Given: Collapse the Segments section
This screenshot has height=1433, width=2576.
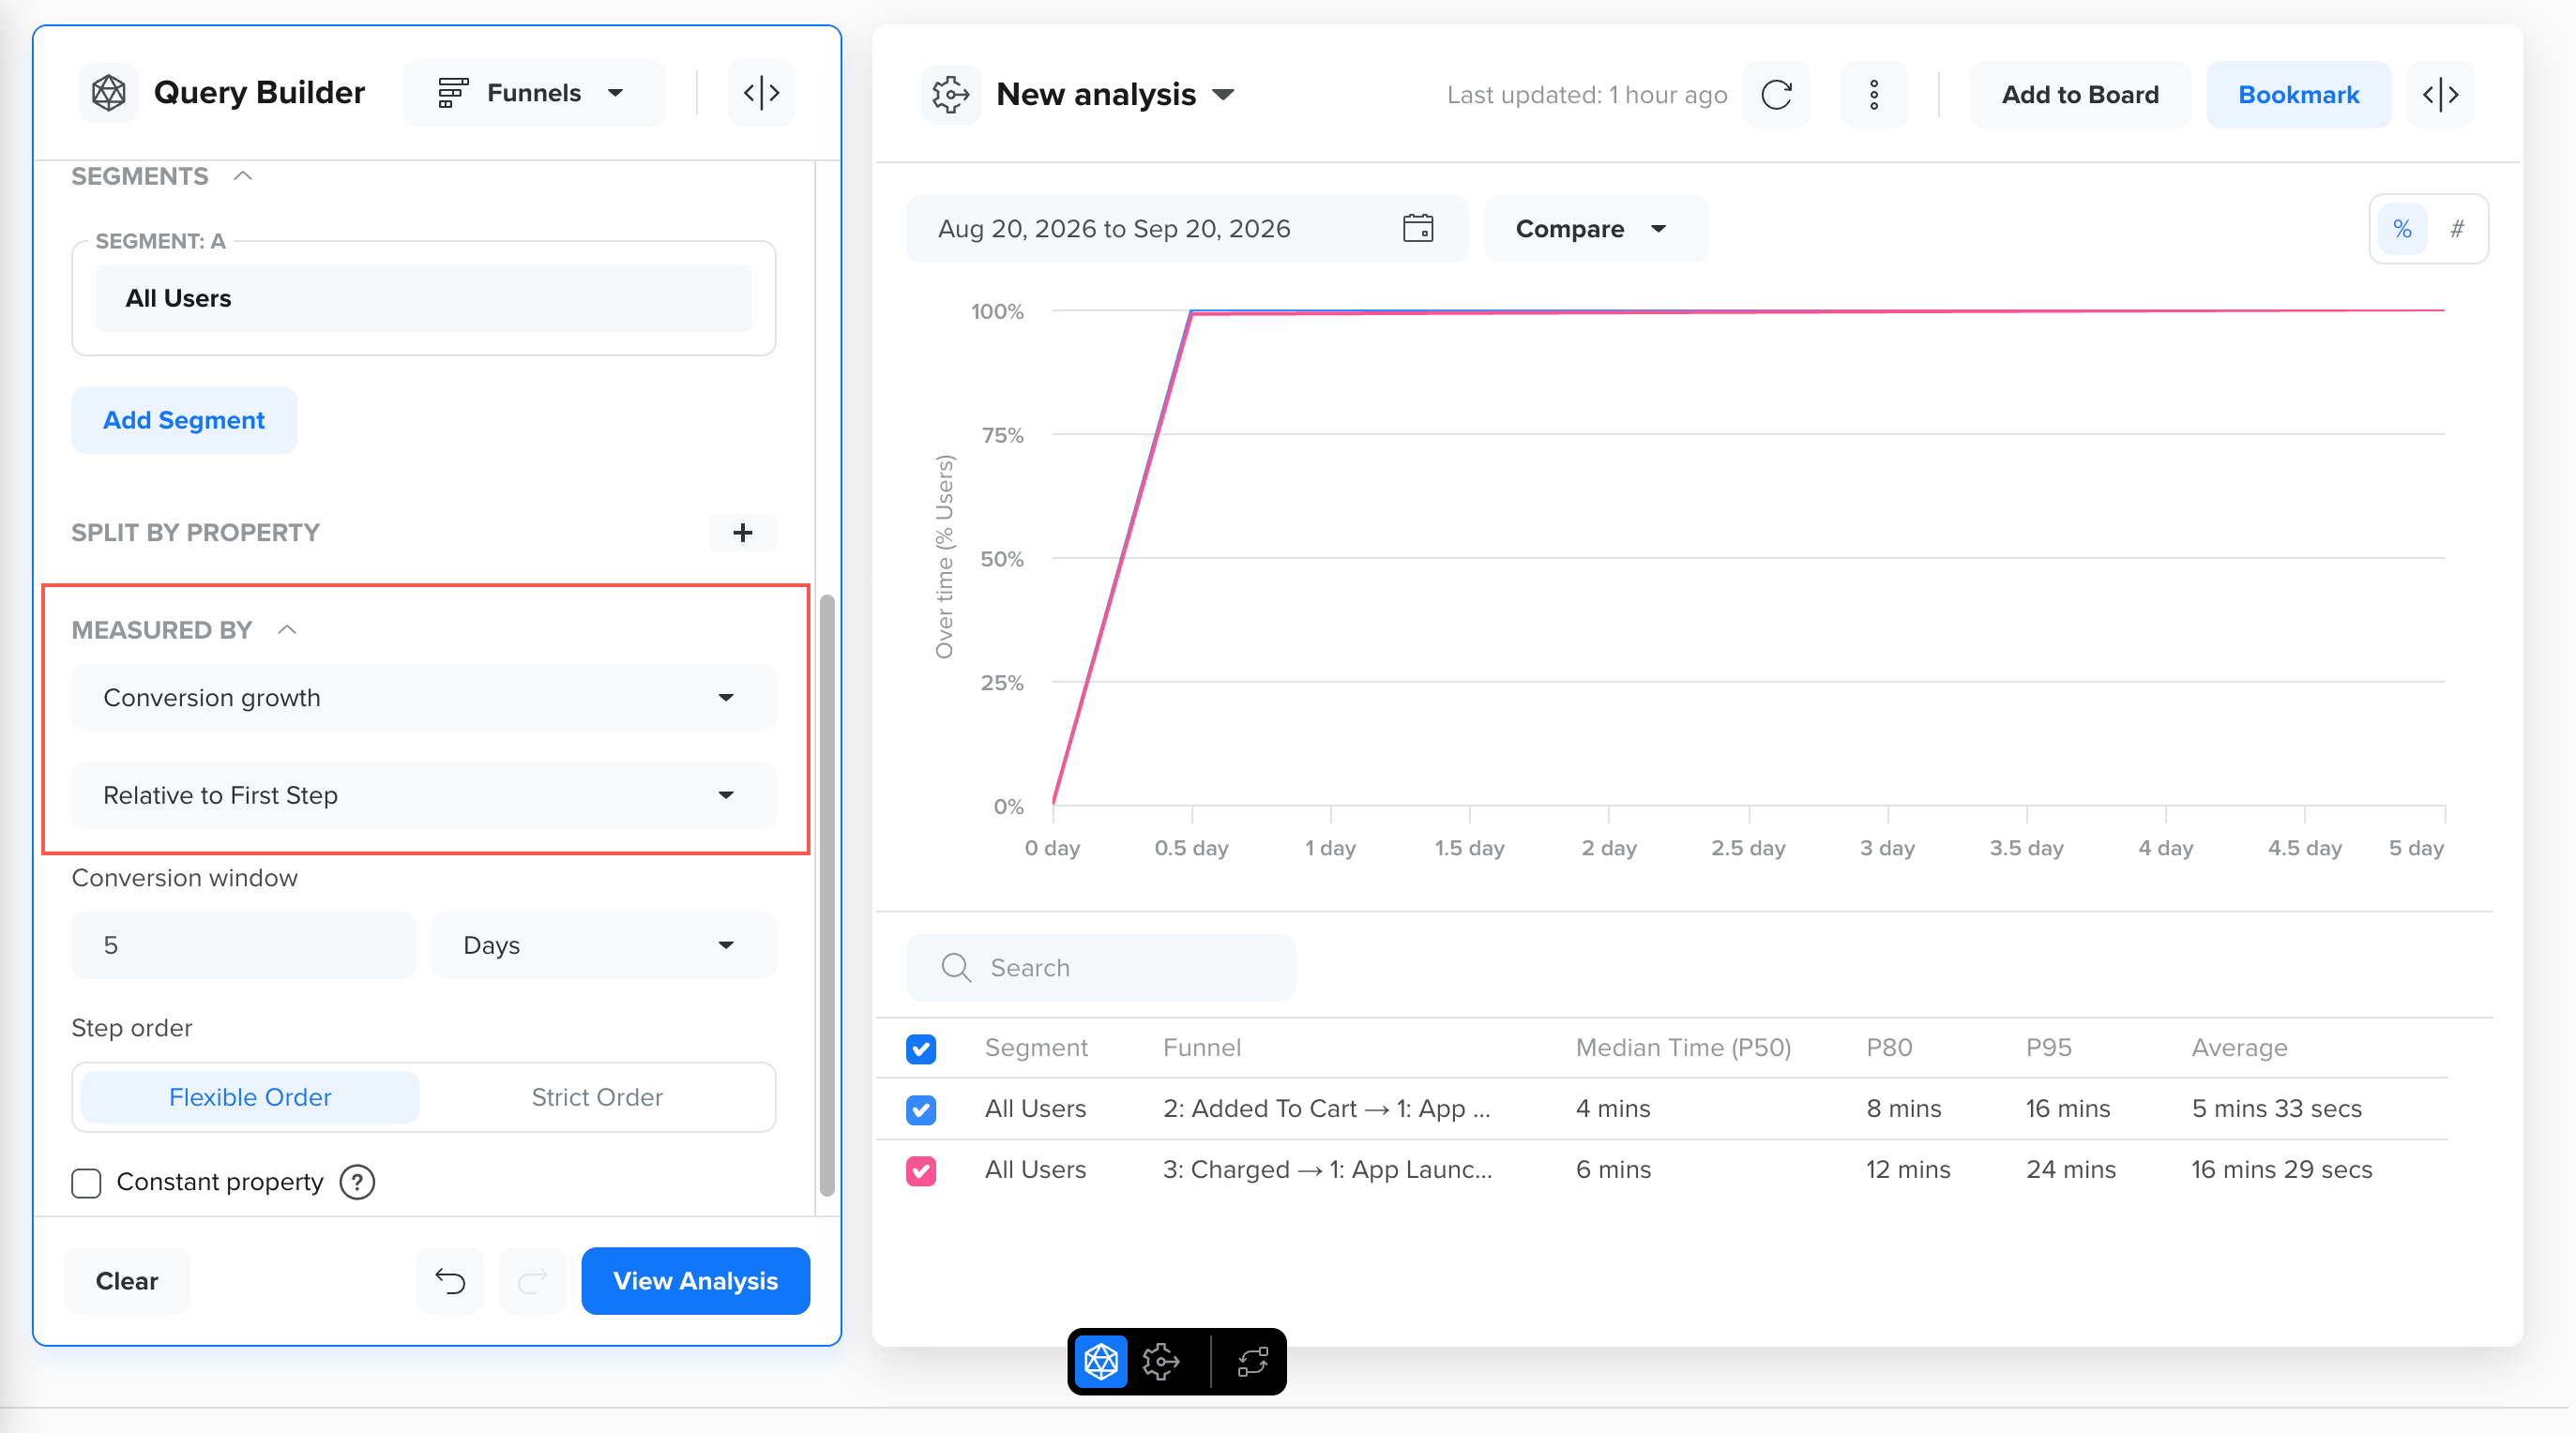Looking at the screenshot, I should [243, 177].
